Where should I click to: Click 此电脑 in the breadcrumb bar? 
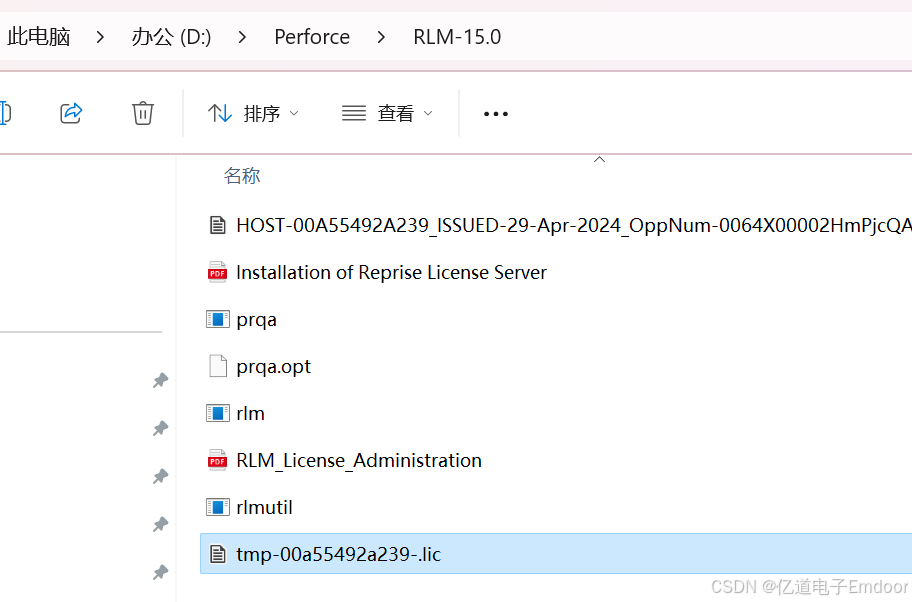coord(38,36)
